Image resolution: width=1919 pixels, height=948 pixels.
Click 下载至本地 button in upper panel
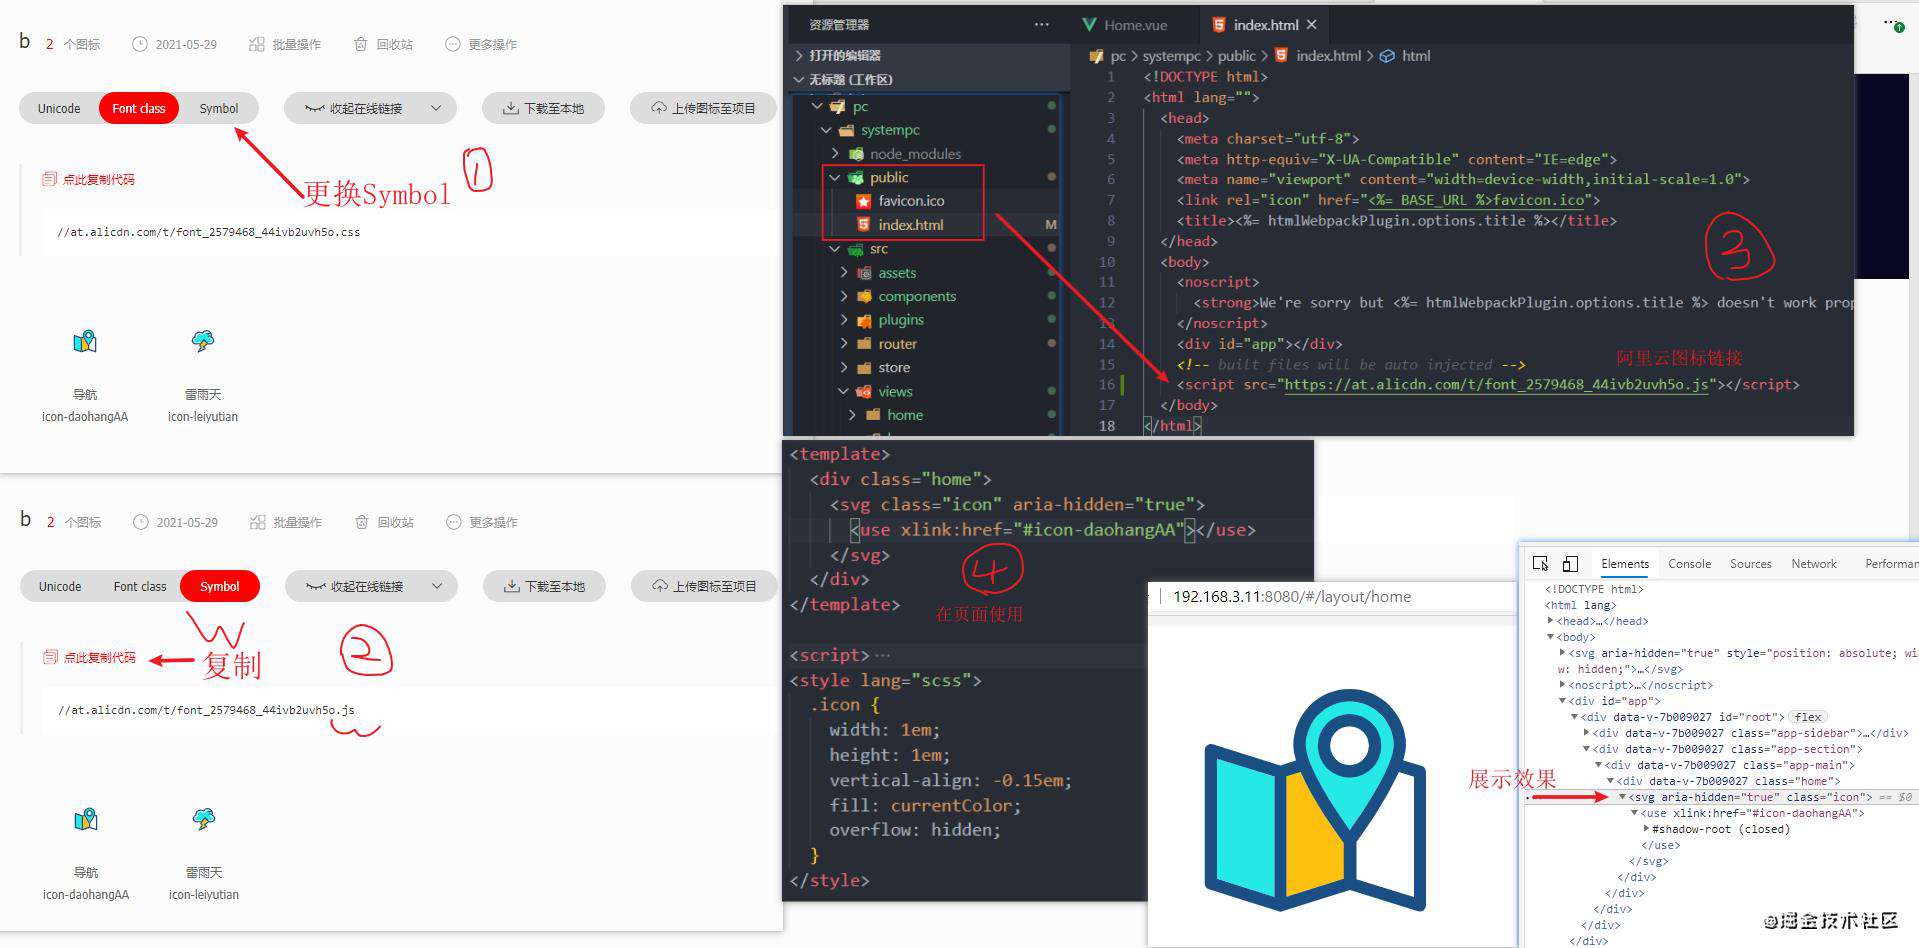pyautogui.click(x=543, y=108)
